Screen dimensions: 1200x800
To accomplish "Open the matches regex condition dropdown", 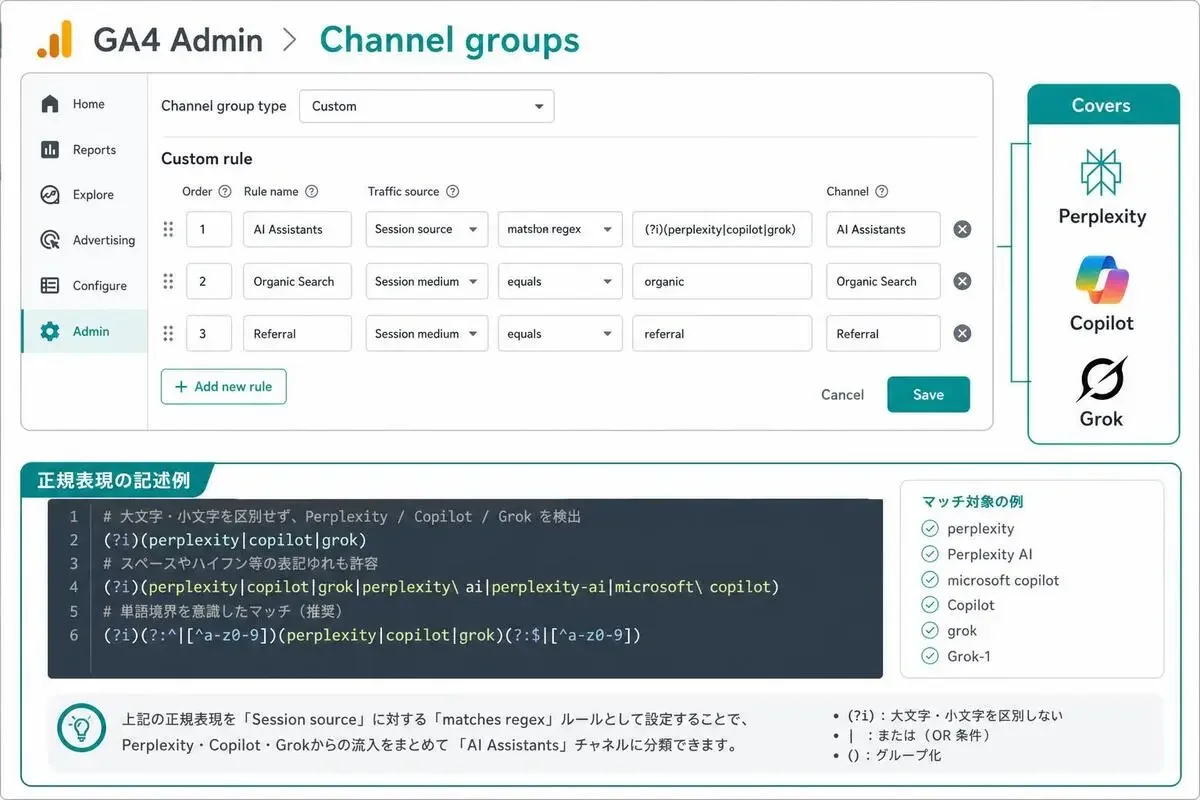I will 560,229.
